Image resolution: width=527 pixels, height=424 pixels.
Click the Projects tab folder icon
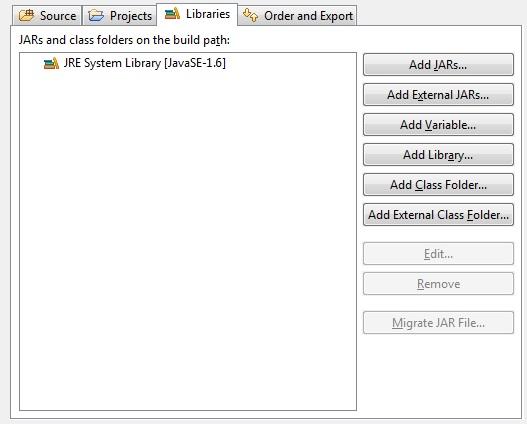point(96,15)
